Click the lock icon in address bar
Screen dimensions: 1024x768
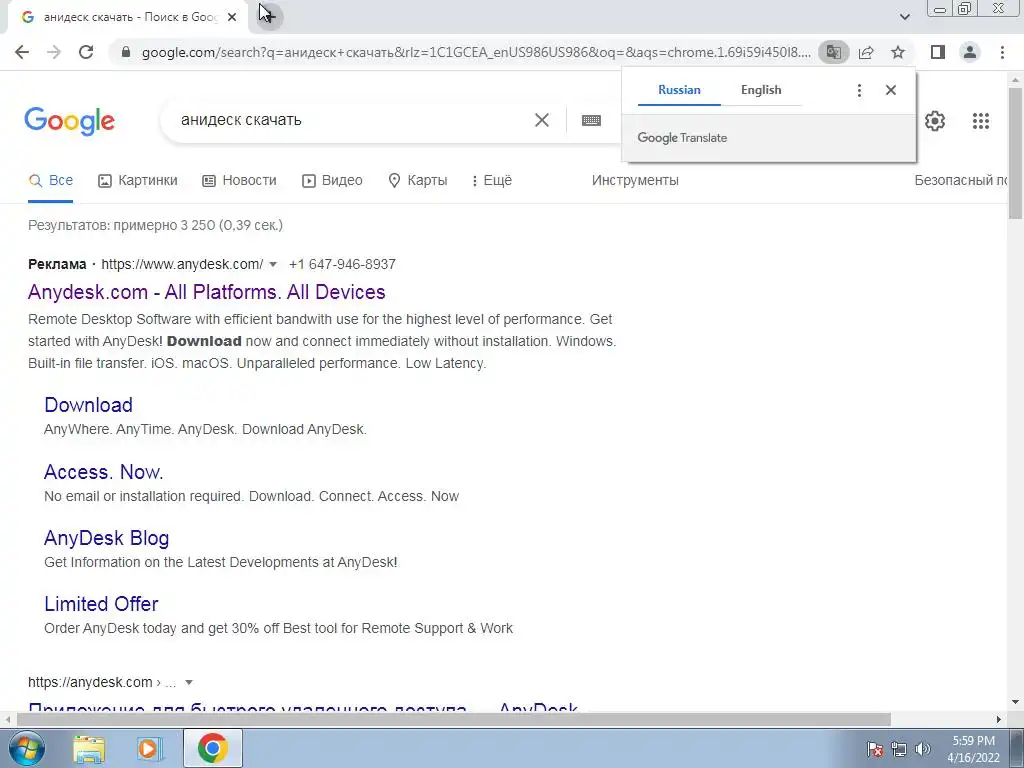pos(126,52)
